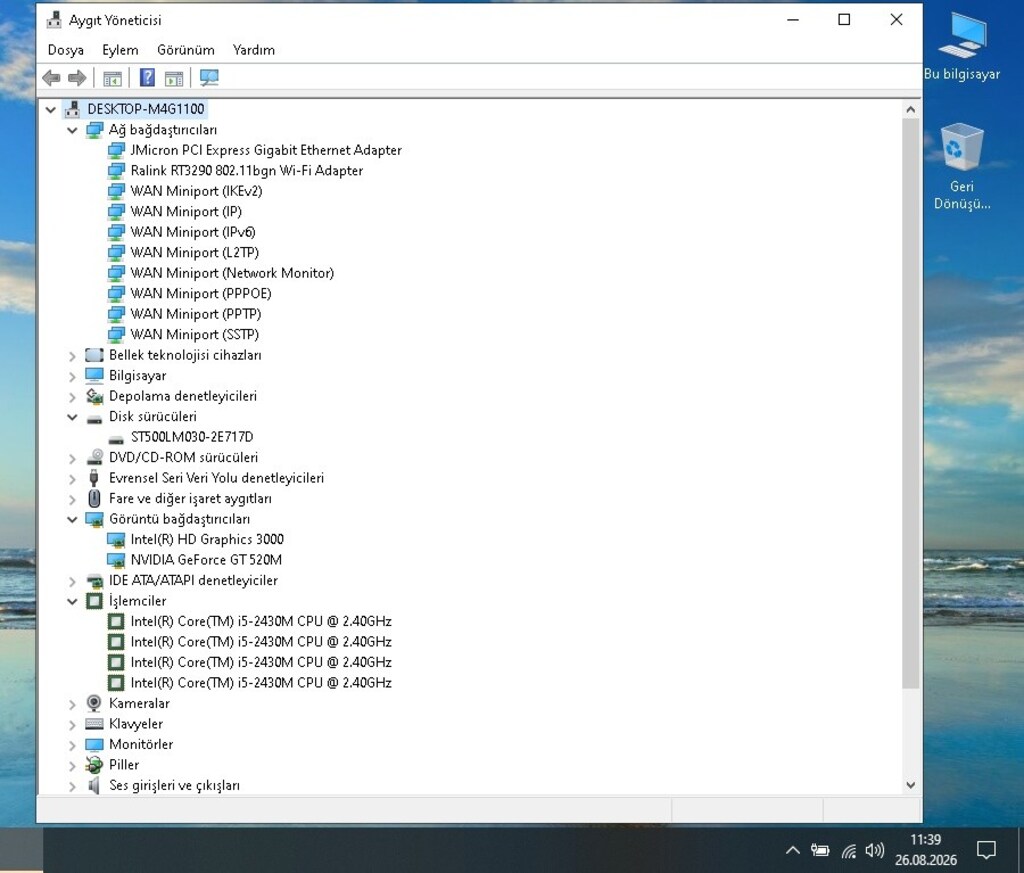Viewport: 1024px width, 873px height.
Task: Click the device tree vertical scrollbar thumb
Action: (910, 403)
